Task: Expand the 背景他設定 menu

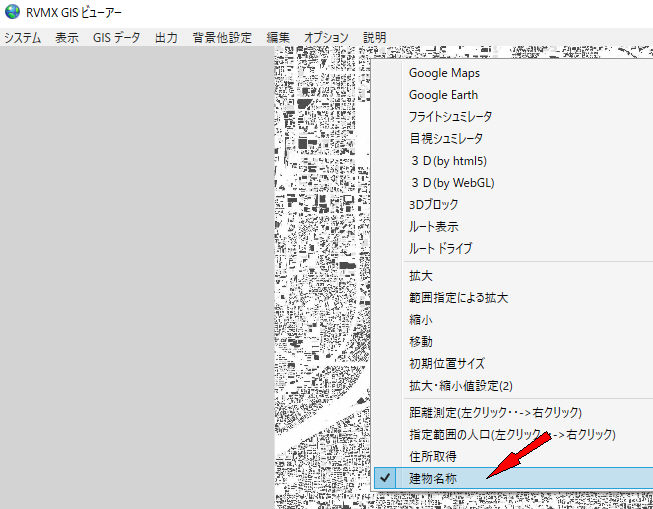Action: point(222,38)
